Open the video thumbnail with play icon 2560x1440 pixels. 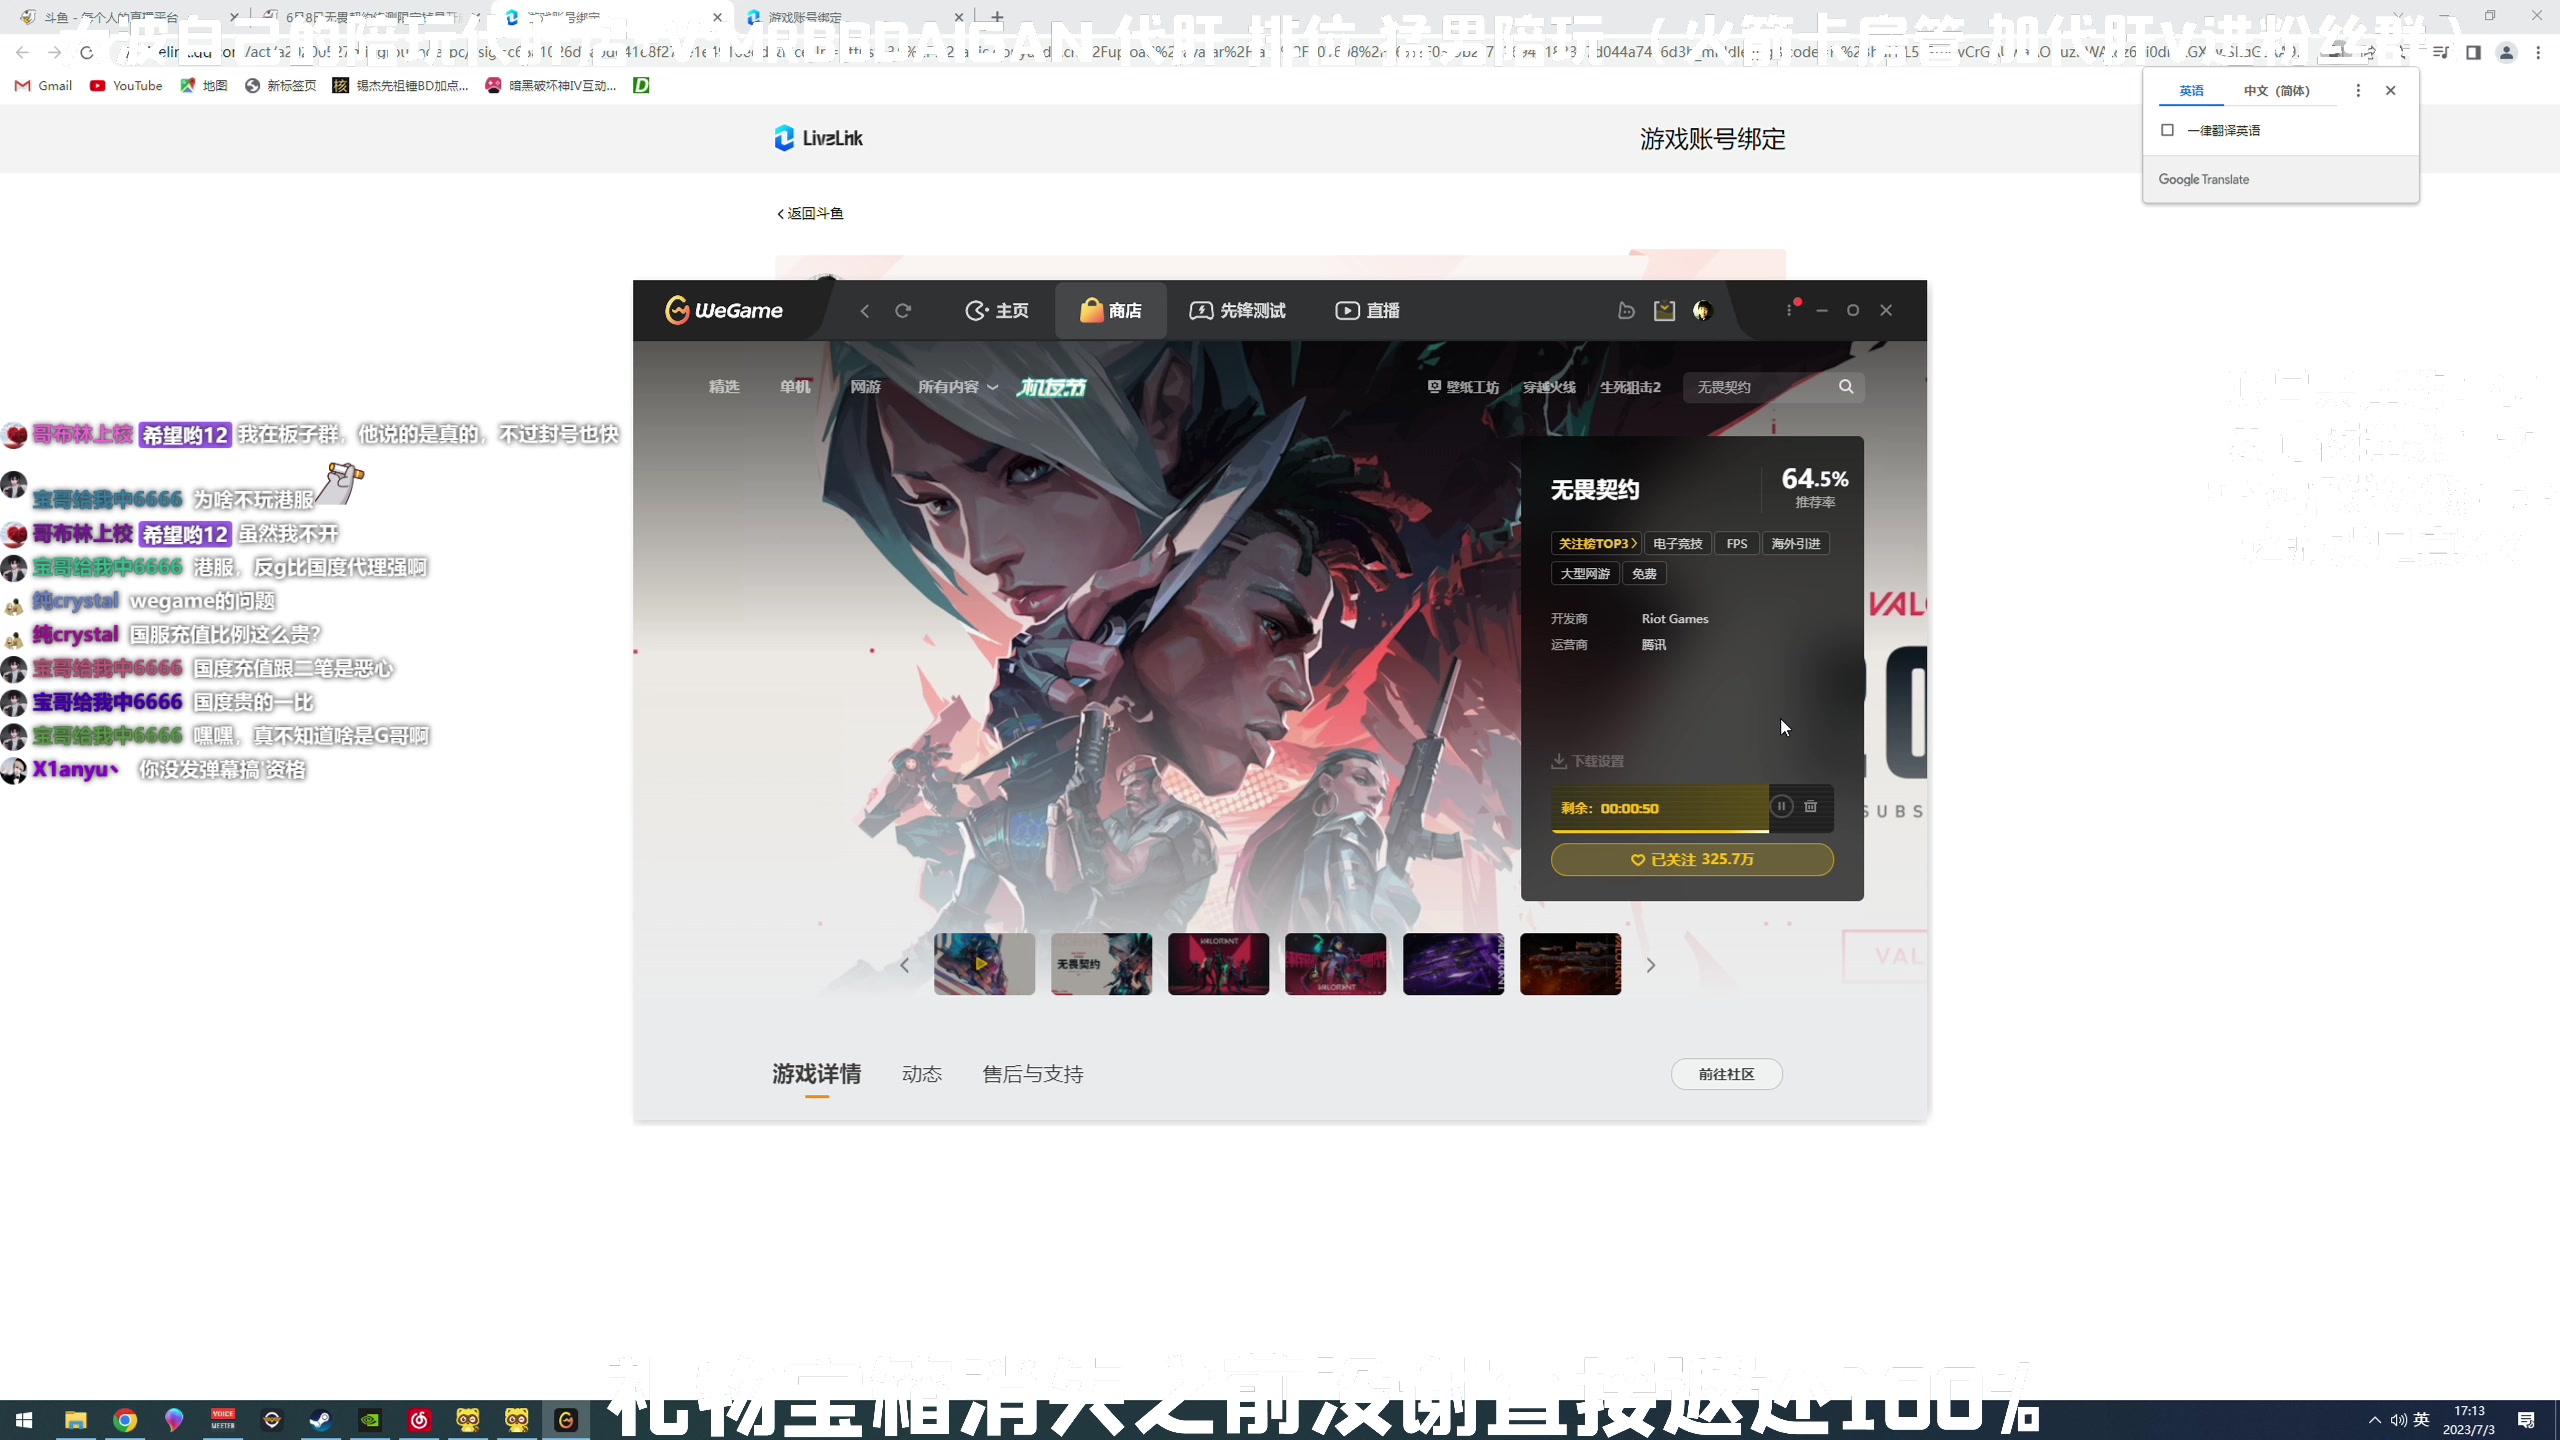(x=984, y=964)
